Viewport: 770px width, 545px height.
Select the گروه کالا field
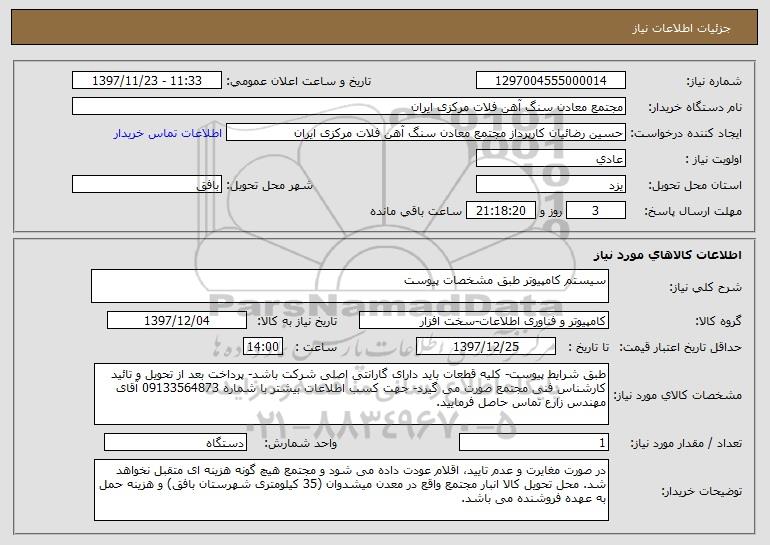click(x=484, y=321)
